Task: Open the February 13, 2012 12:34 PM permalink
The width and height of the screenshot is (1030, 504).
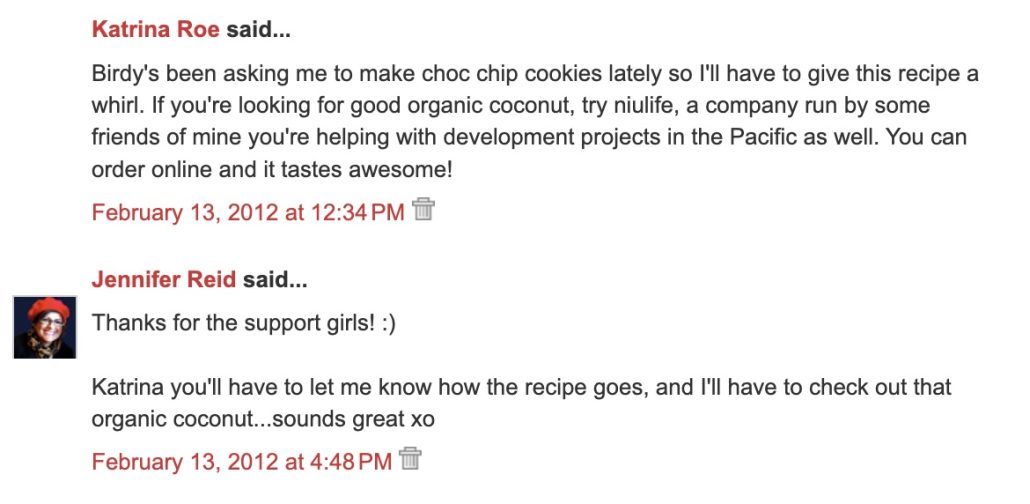Action: coord(248,212)
